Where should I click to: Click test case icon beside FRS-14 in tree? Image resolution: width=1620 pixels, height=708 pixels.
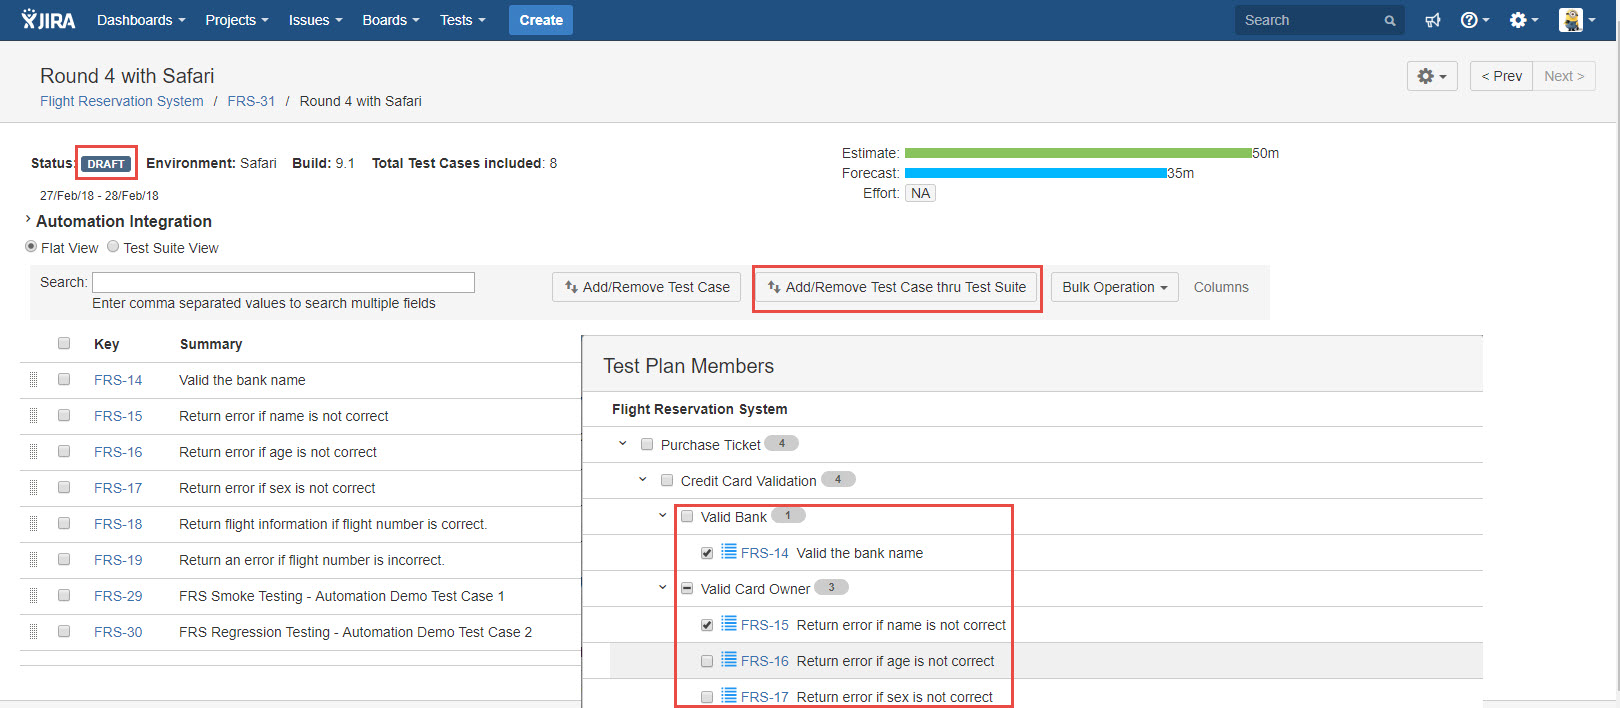click(x=729, y=551)
